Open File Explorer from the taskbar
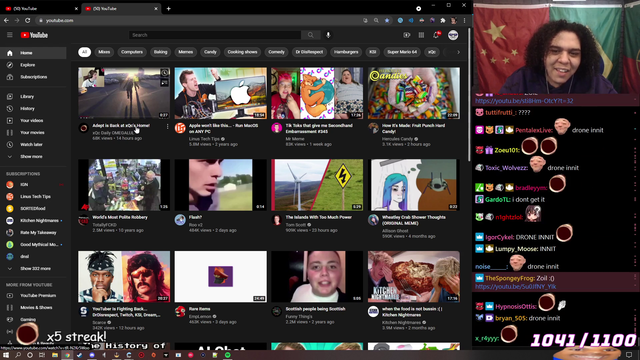This screenshot has width=640, height=360. point(55,355)
